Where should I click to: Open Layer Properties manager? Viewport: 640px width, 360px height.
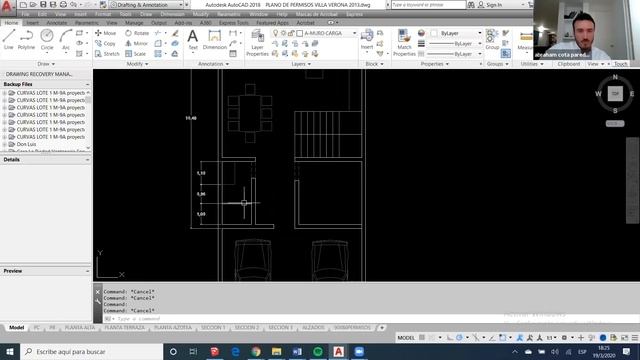pyautogui.click(x=257, y=42)
